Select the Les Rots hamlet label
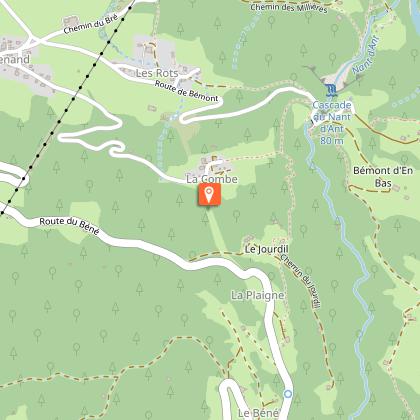The image size is (420, 420). click(x=157, y=73)
